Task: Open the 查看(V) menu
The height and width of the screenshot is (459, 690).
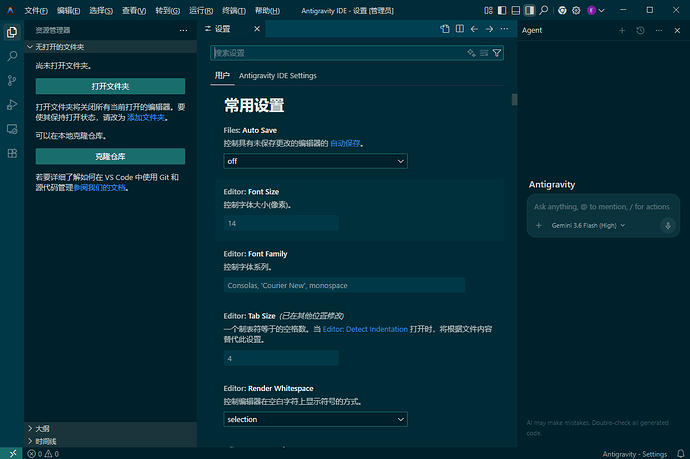Action: (134, 11)
